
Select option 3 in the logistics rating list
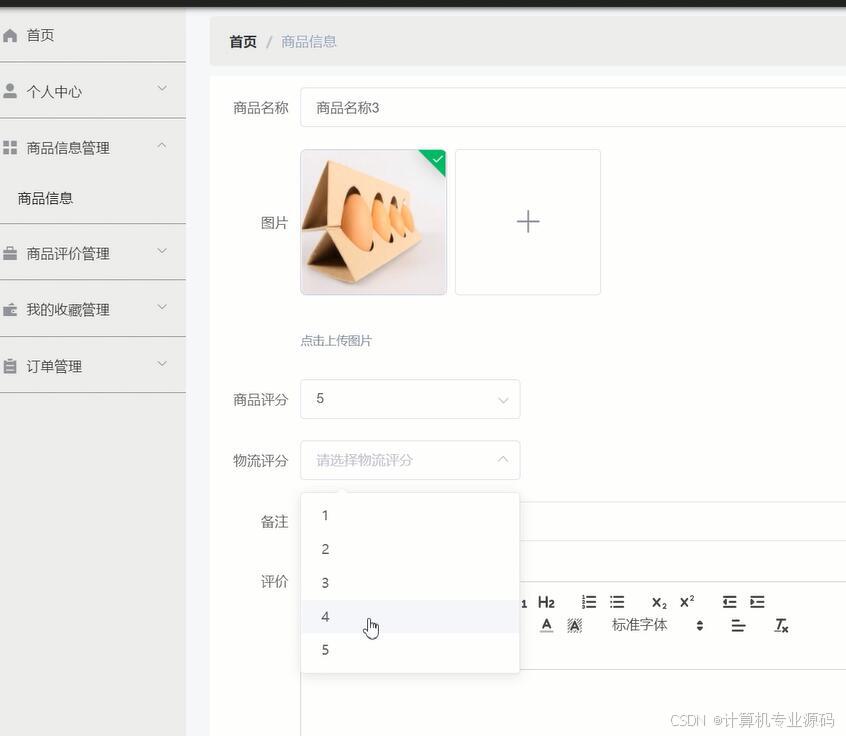[410, 583]
